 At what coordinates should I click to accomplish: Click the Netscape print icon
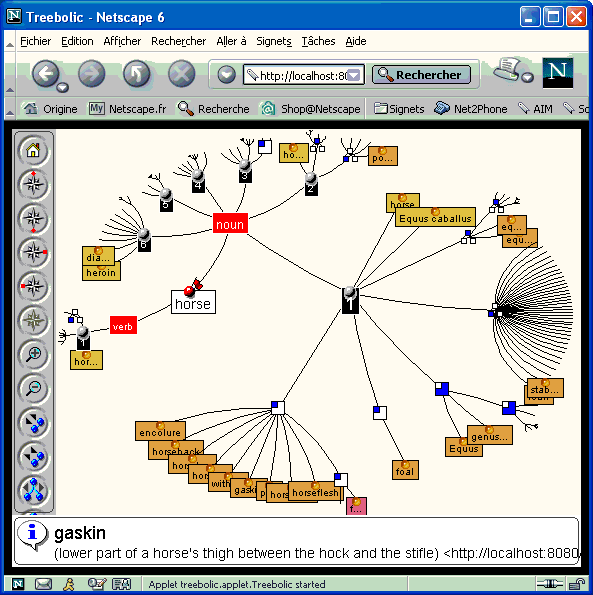(x=508, y=69)
